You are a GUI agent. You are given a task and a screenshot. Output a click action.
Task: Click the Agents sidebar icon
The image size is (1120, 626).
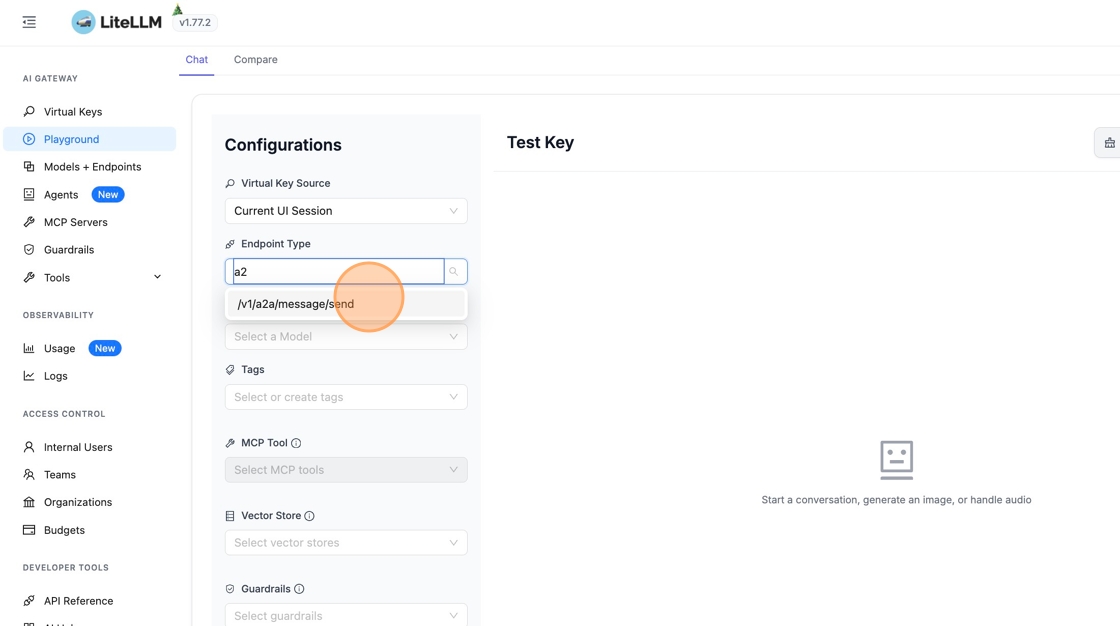29,194
